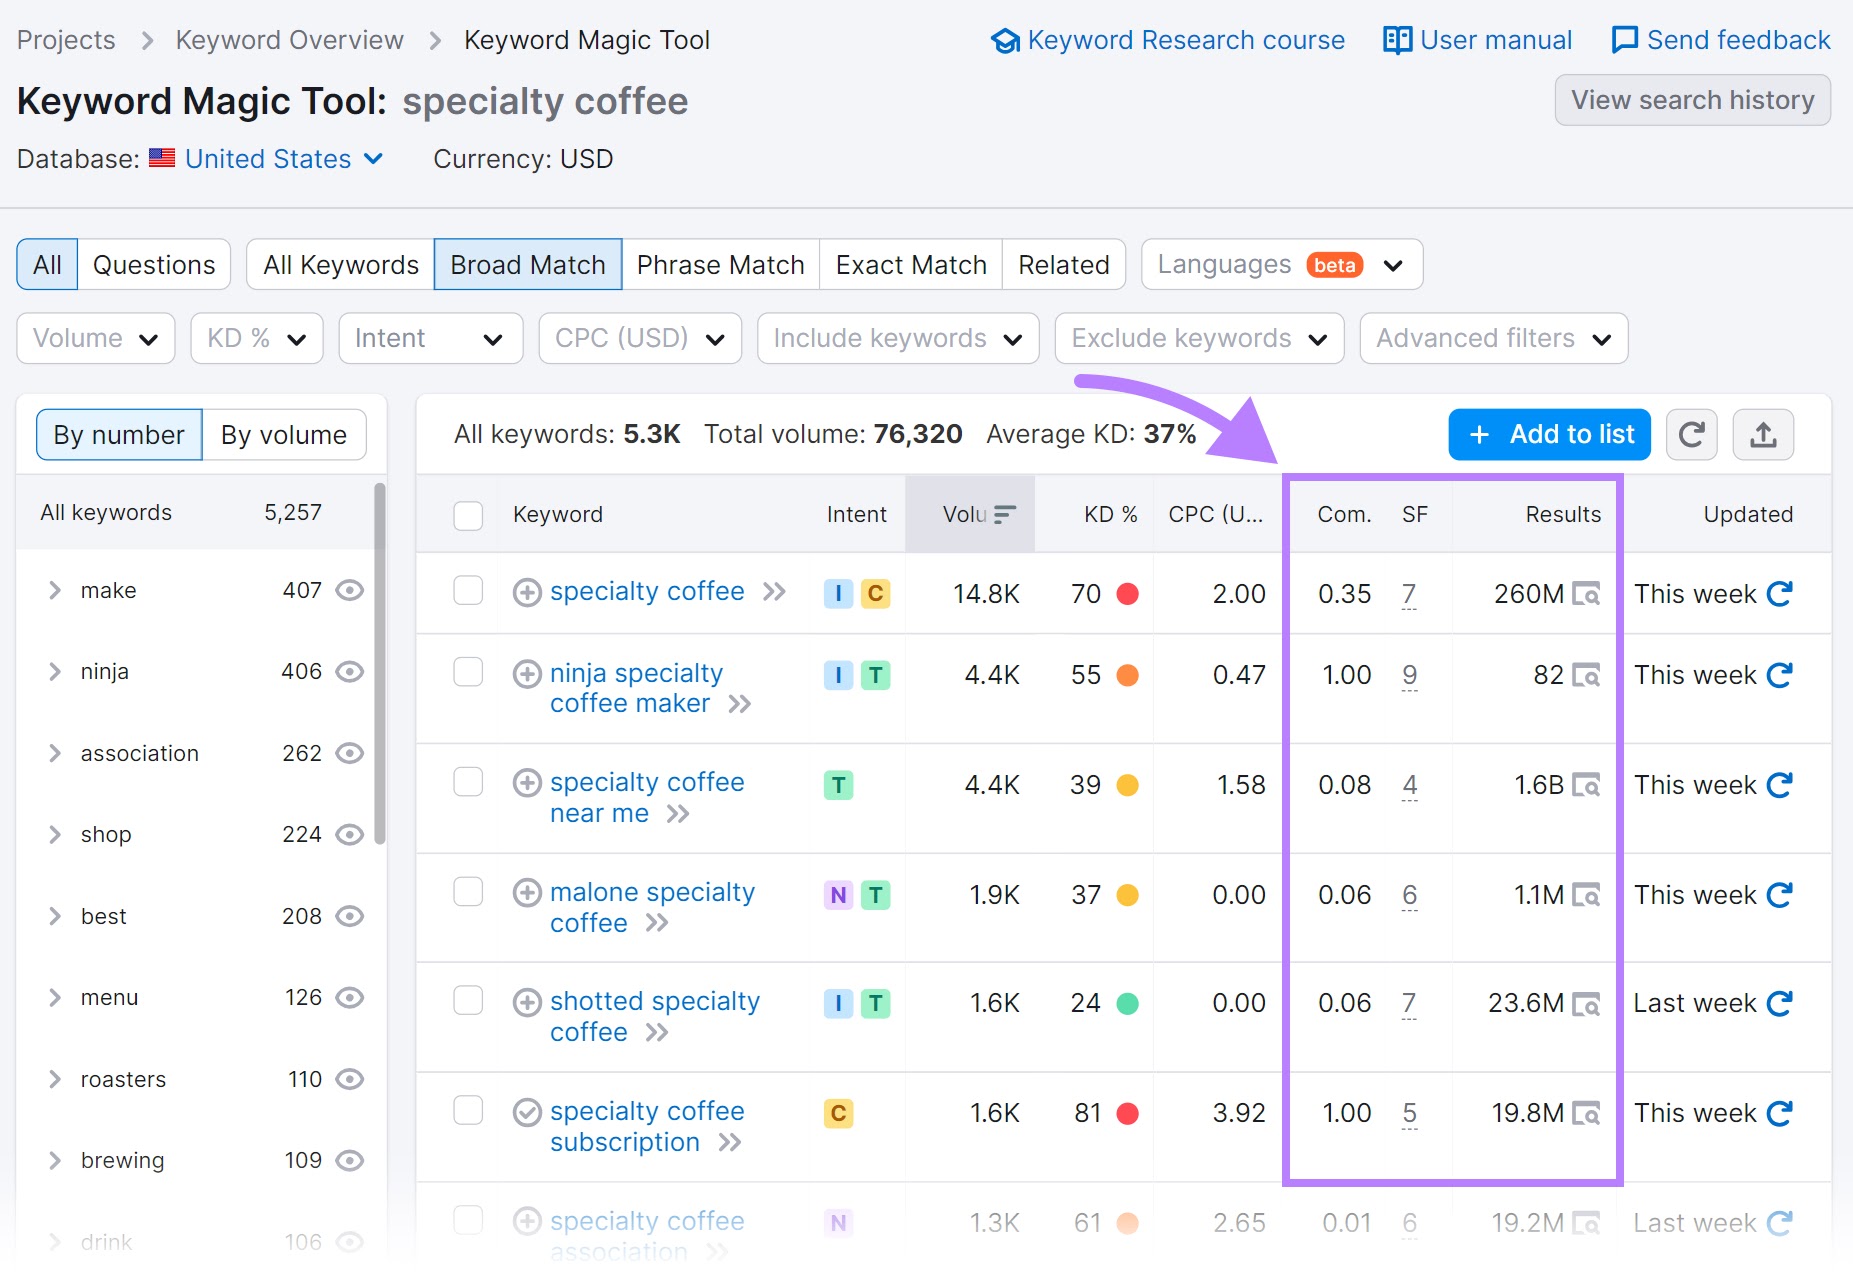Refresh metrics for specialty coffee subscription
1853x1285 pixels.
pyautogui.click(x=1780, y=1113)
